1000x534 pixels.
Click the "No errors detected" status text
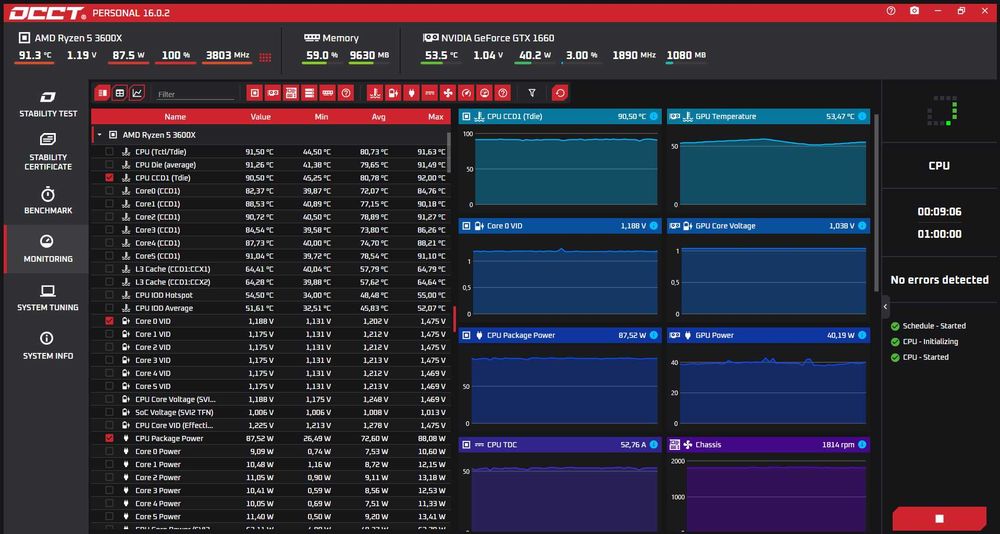click(939, 279)
